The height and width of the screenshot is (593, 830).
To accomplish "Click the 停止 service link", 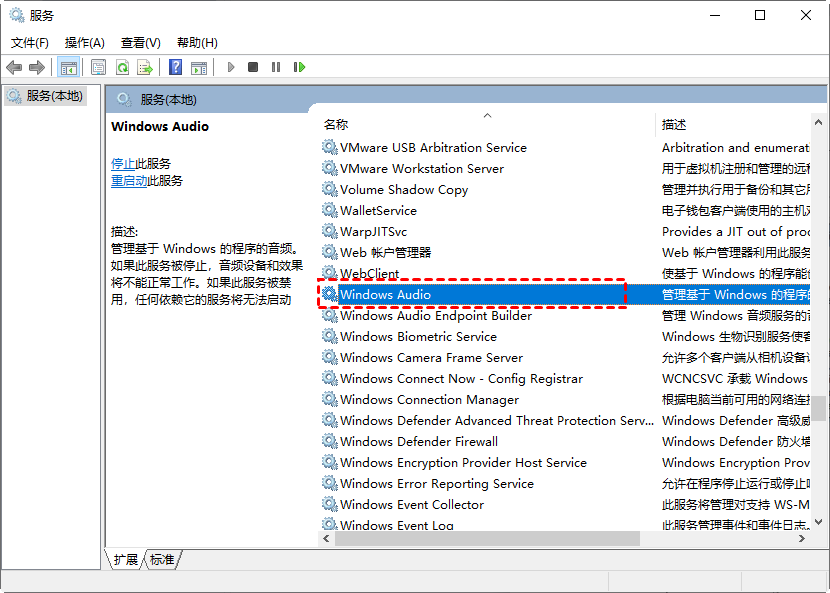I will [x=123, y=164].
